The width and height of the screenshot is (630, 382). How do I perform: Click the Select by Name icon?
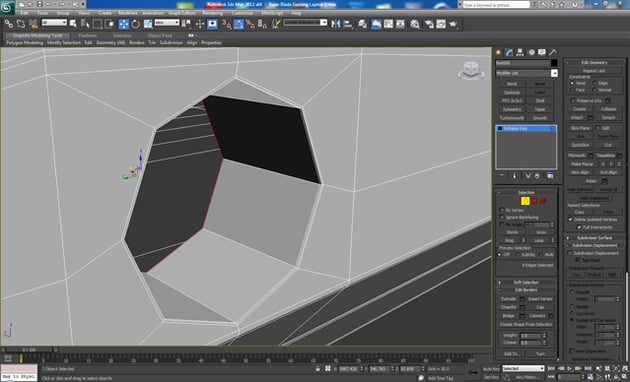(85, 24)
